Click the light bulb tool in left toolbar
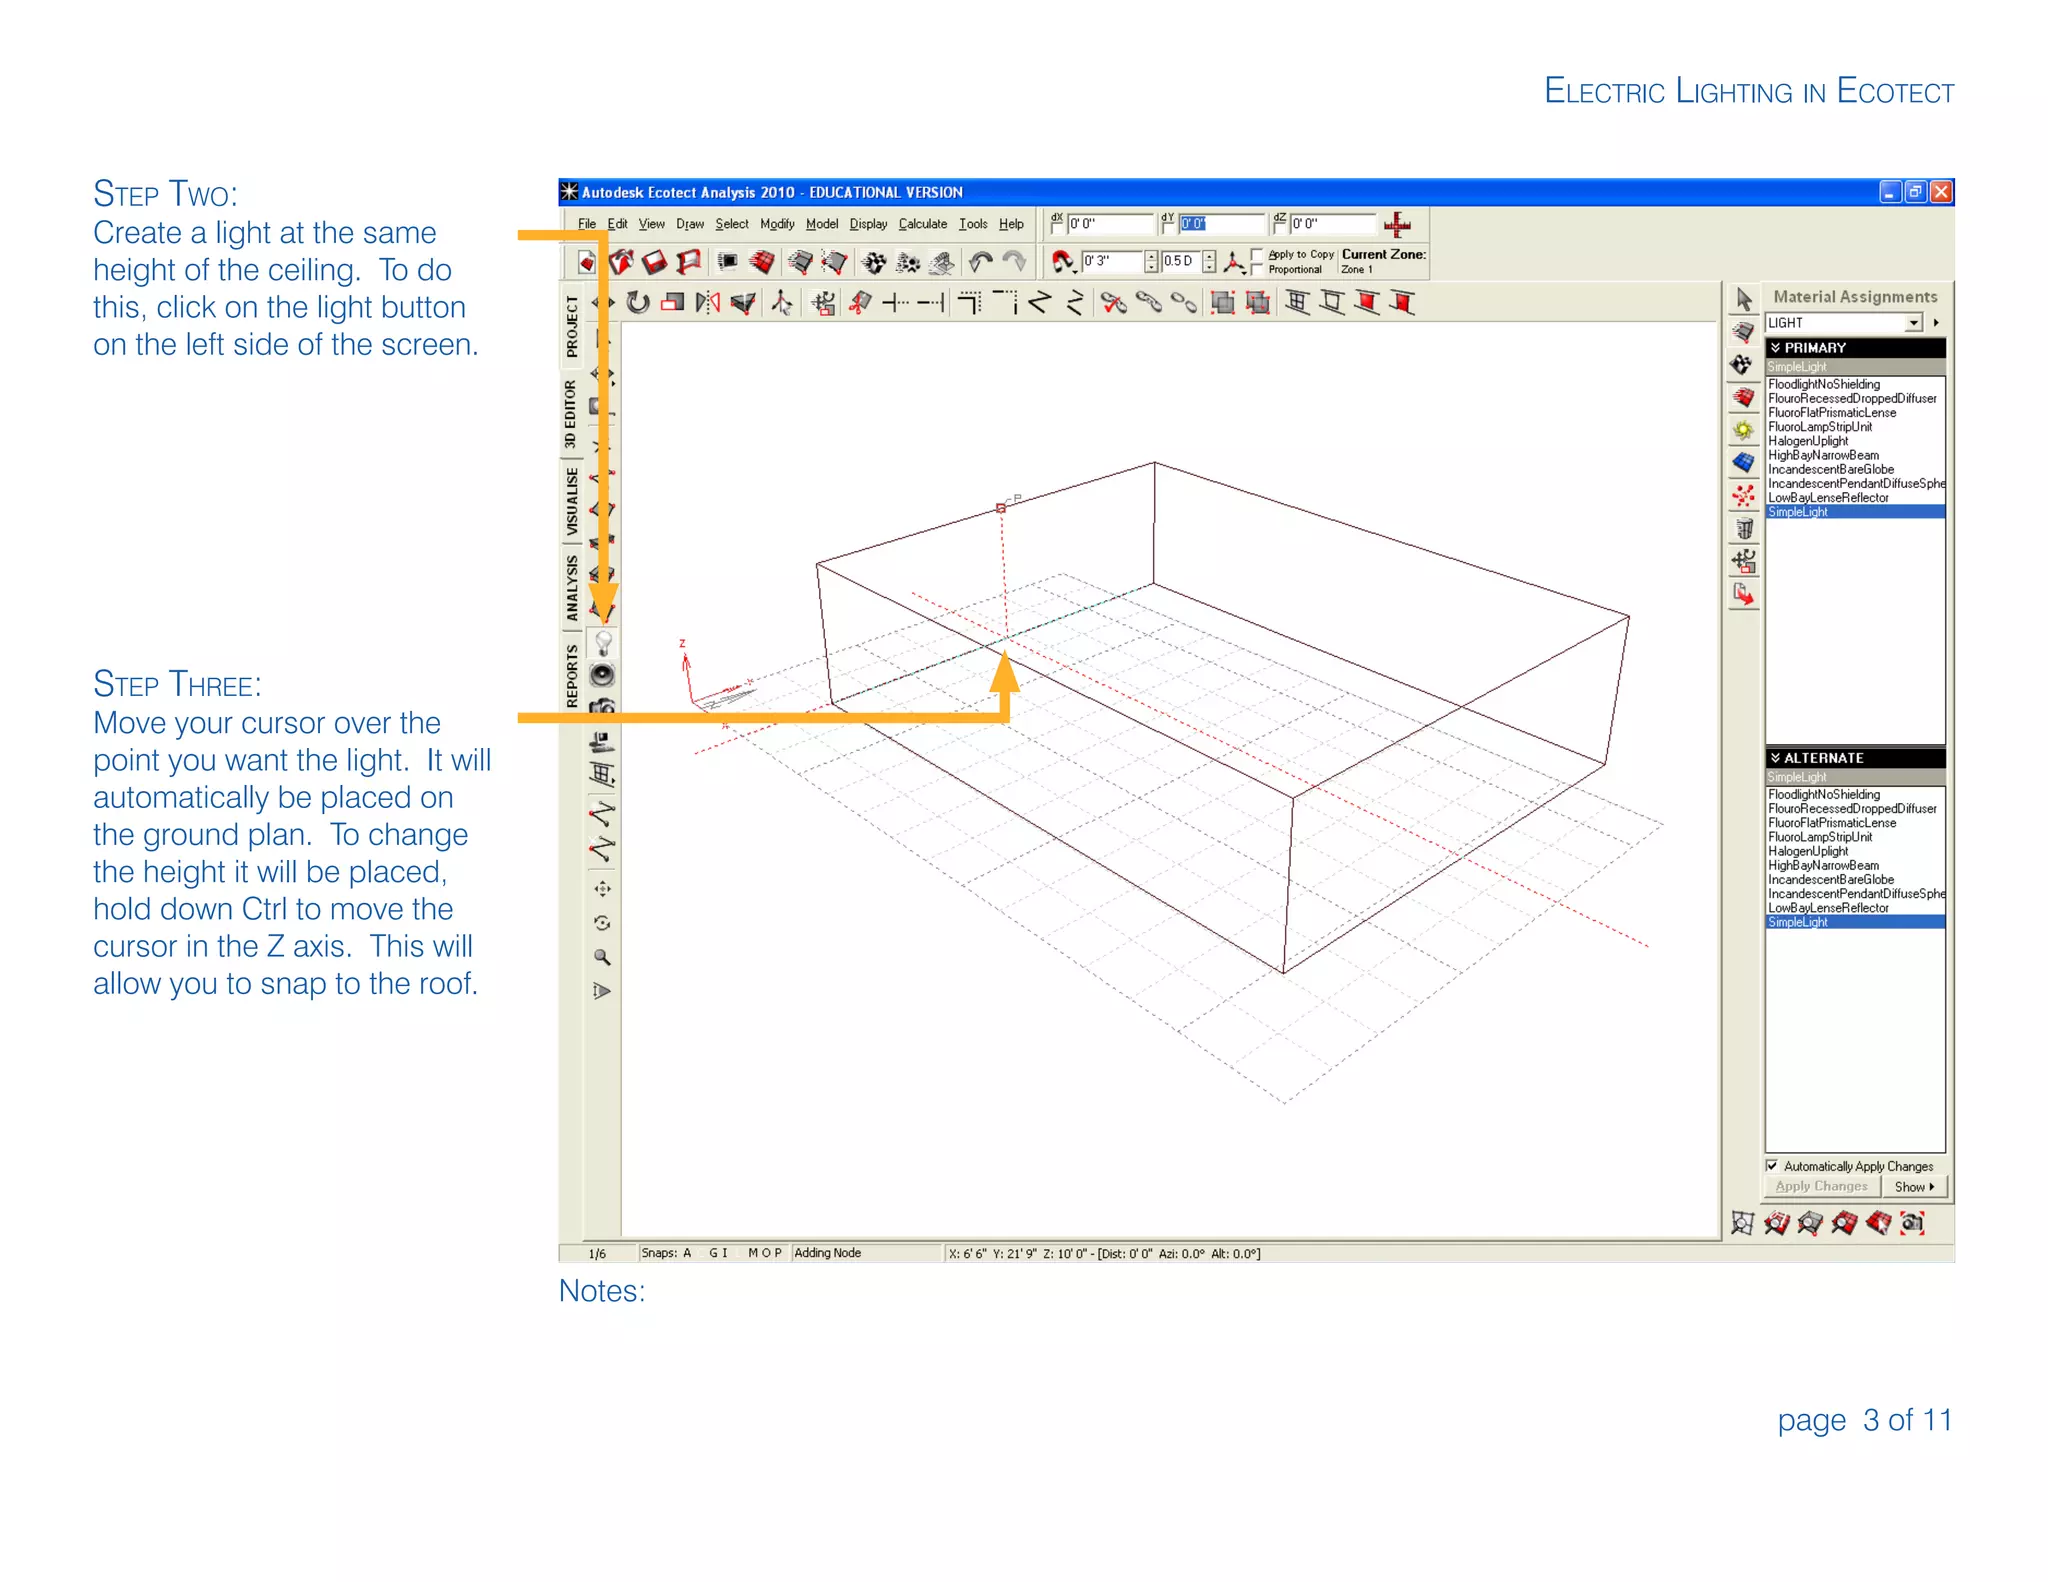This screenshot has height=1582, width=2048. [603, 643]
